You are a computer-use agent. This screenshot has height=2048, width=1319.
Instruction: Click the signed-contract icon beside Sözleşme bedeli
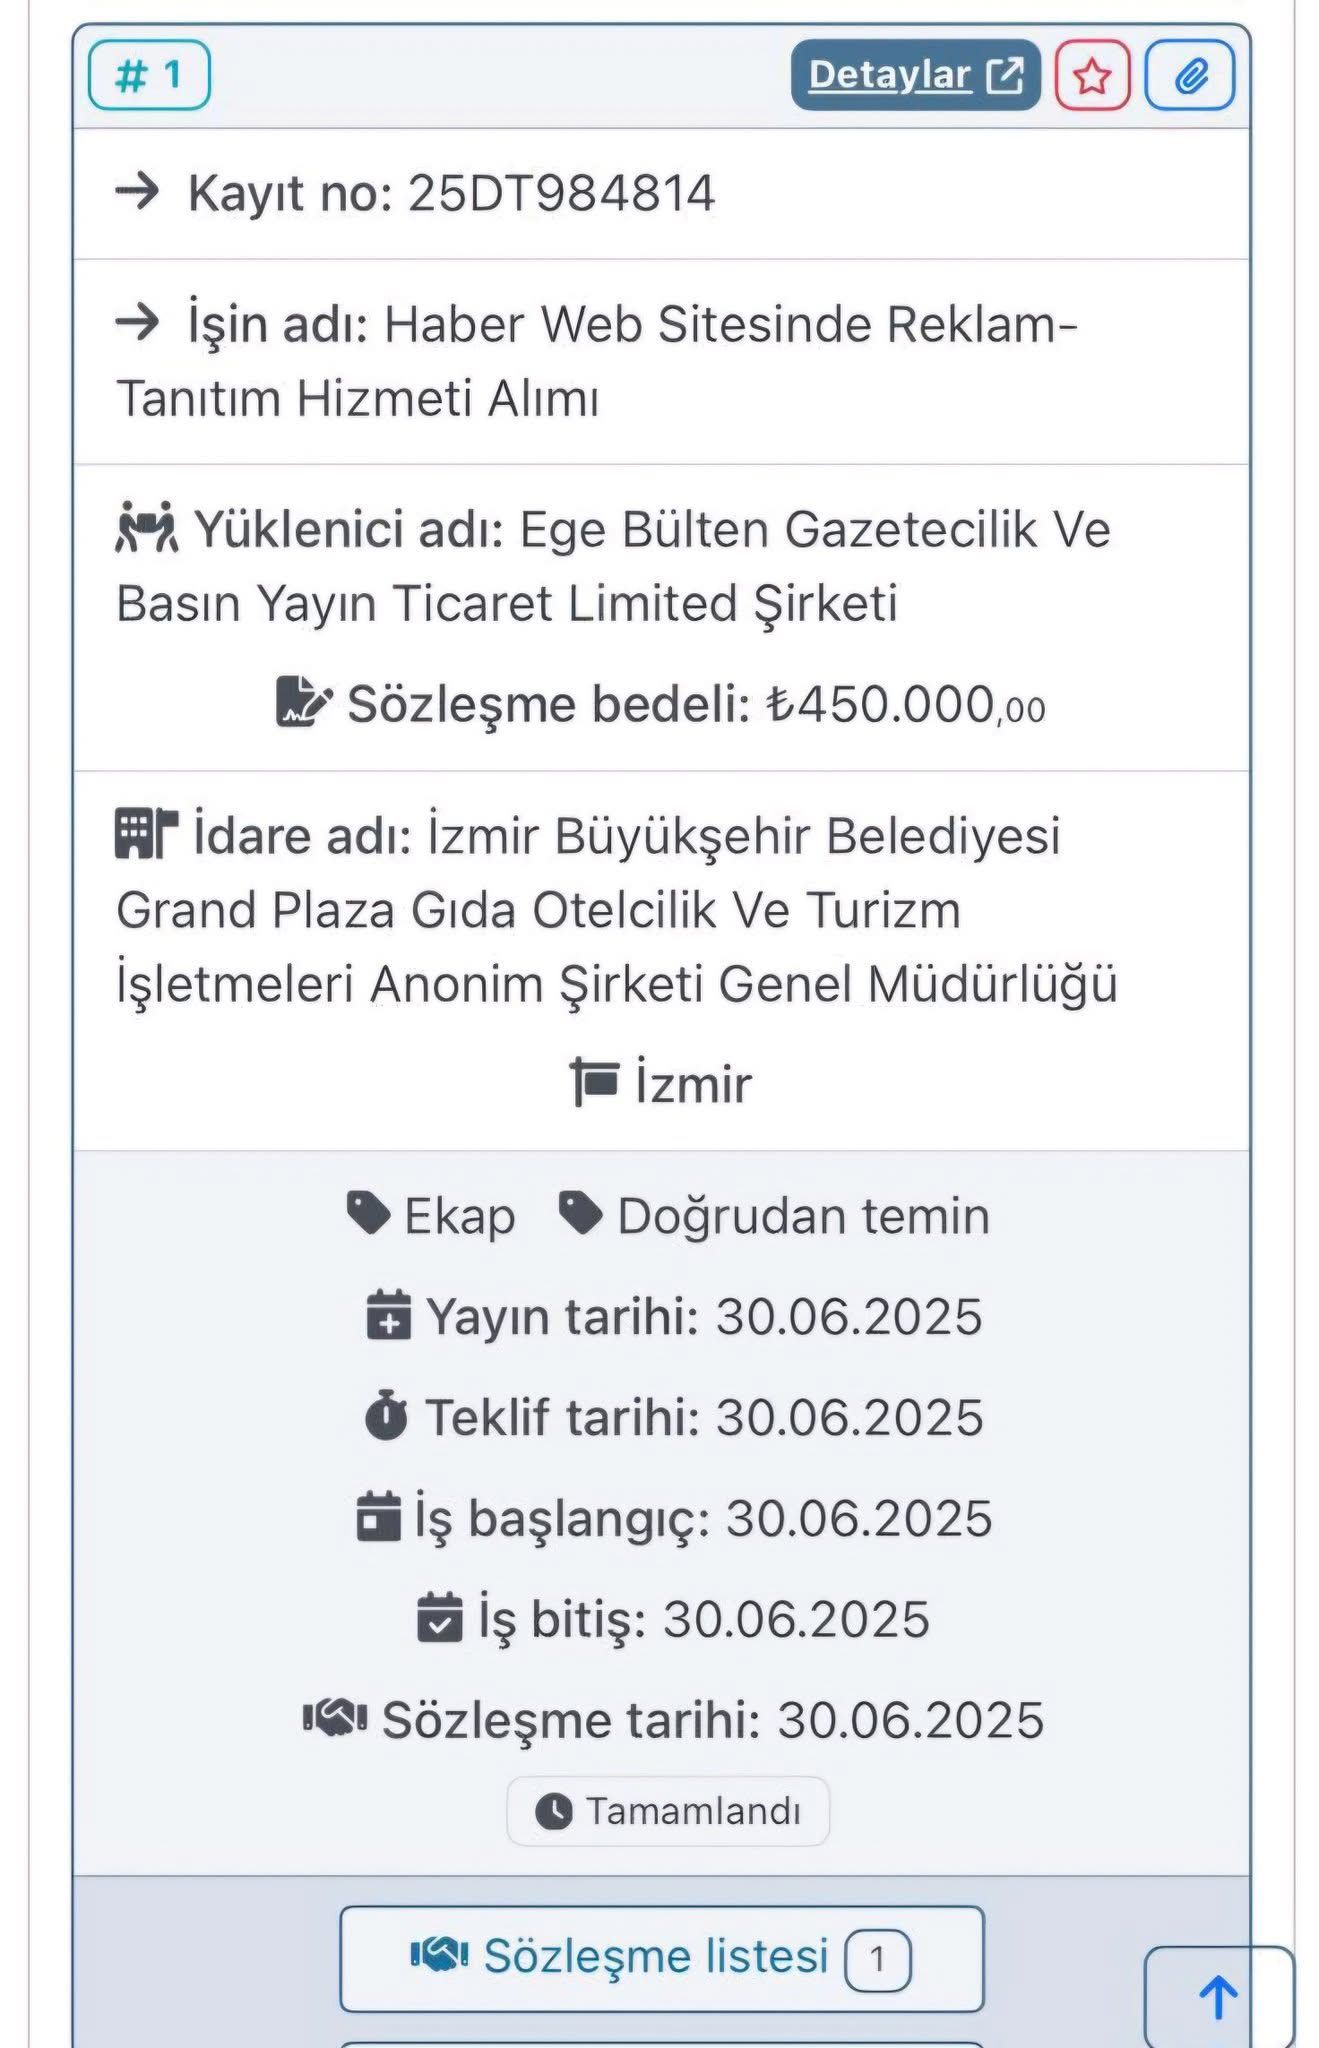[302, 702]
